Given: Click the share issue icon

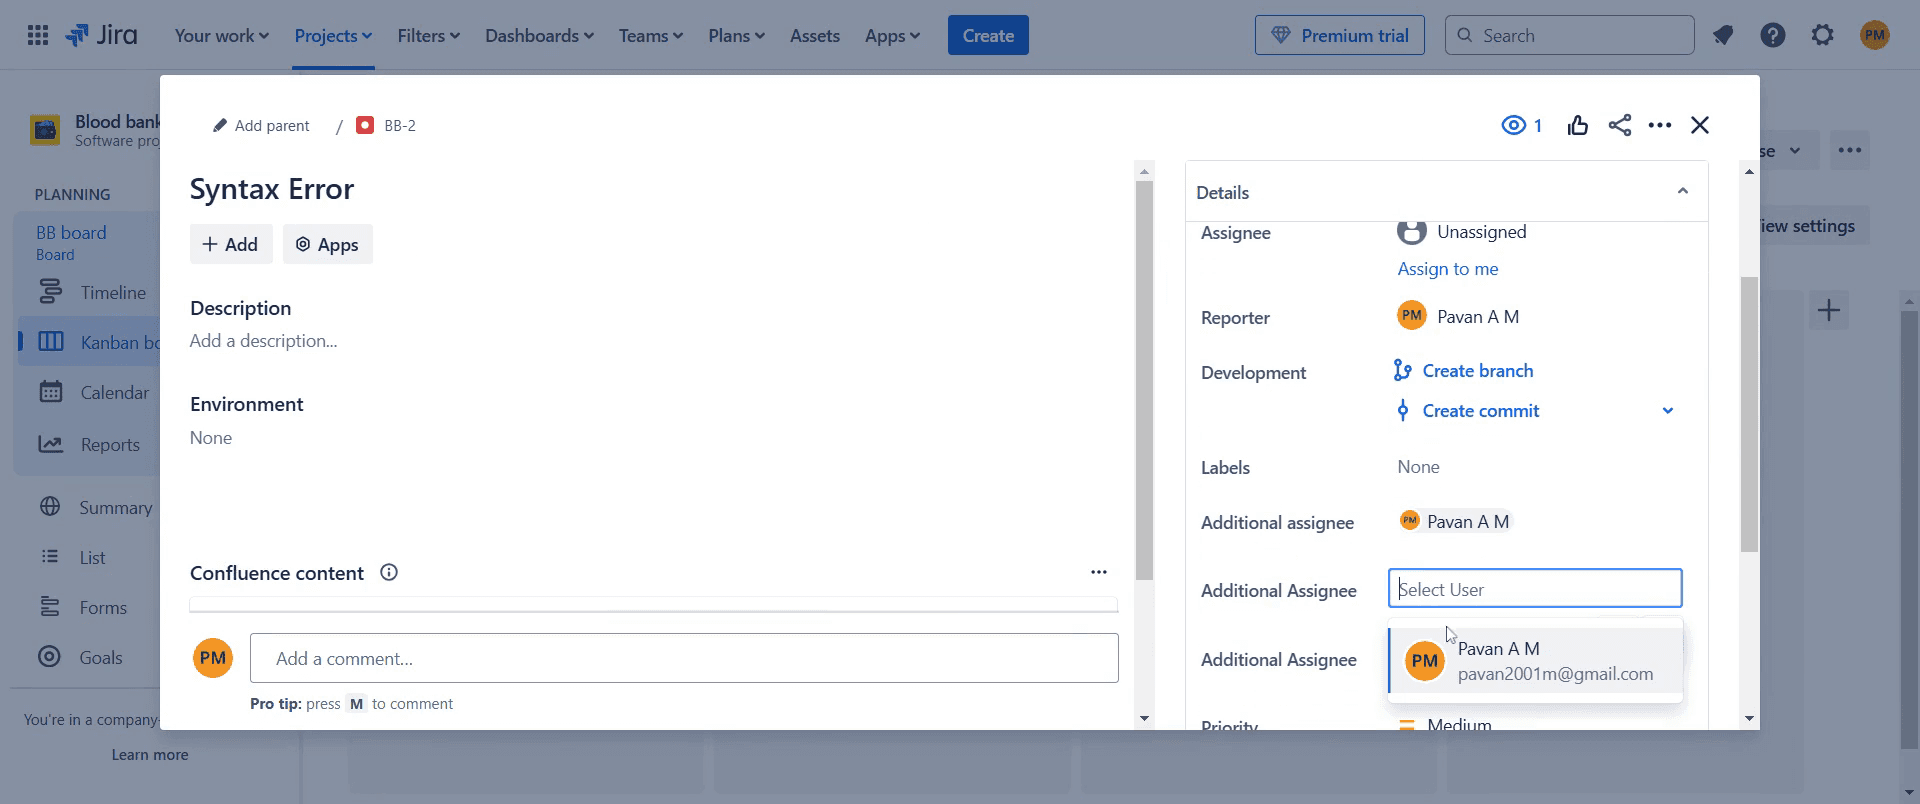Looking at the screenshot, I should 1620,125.
